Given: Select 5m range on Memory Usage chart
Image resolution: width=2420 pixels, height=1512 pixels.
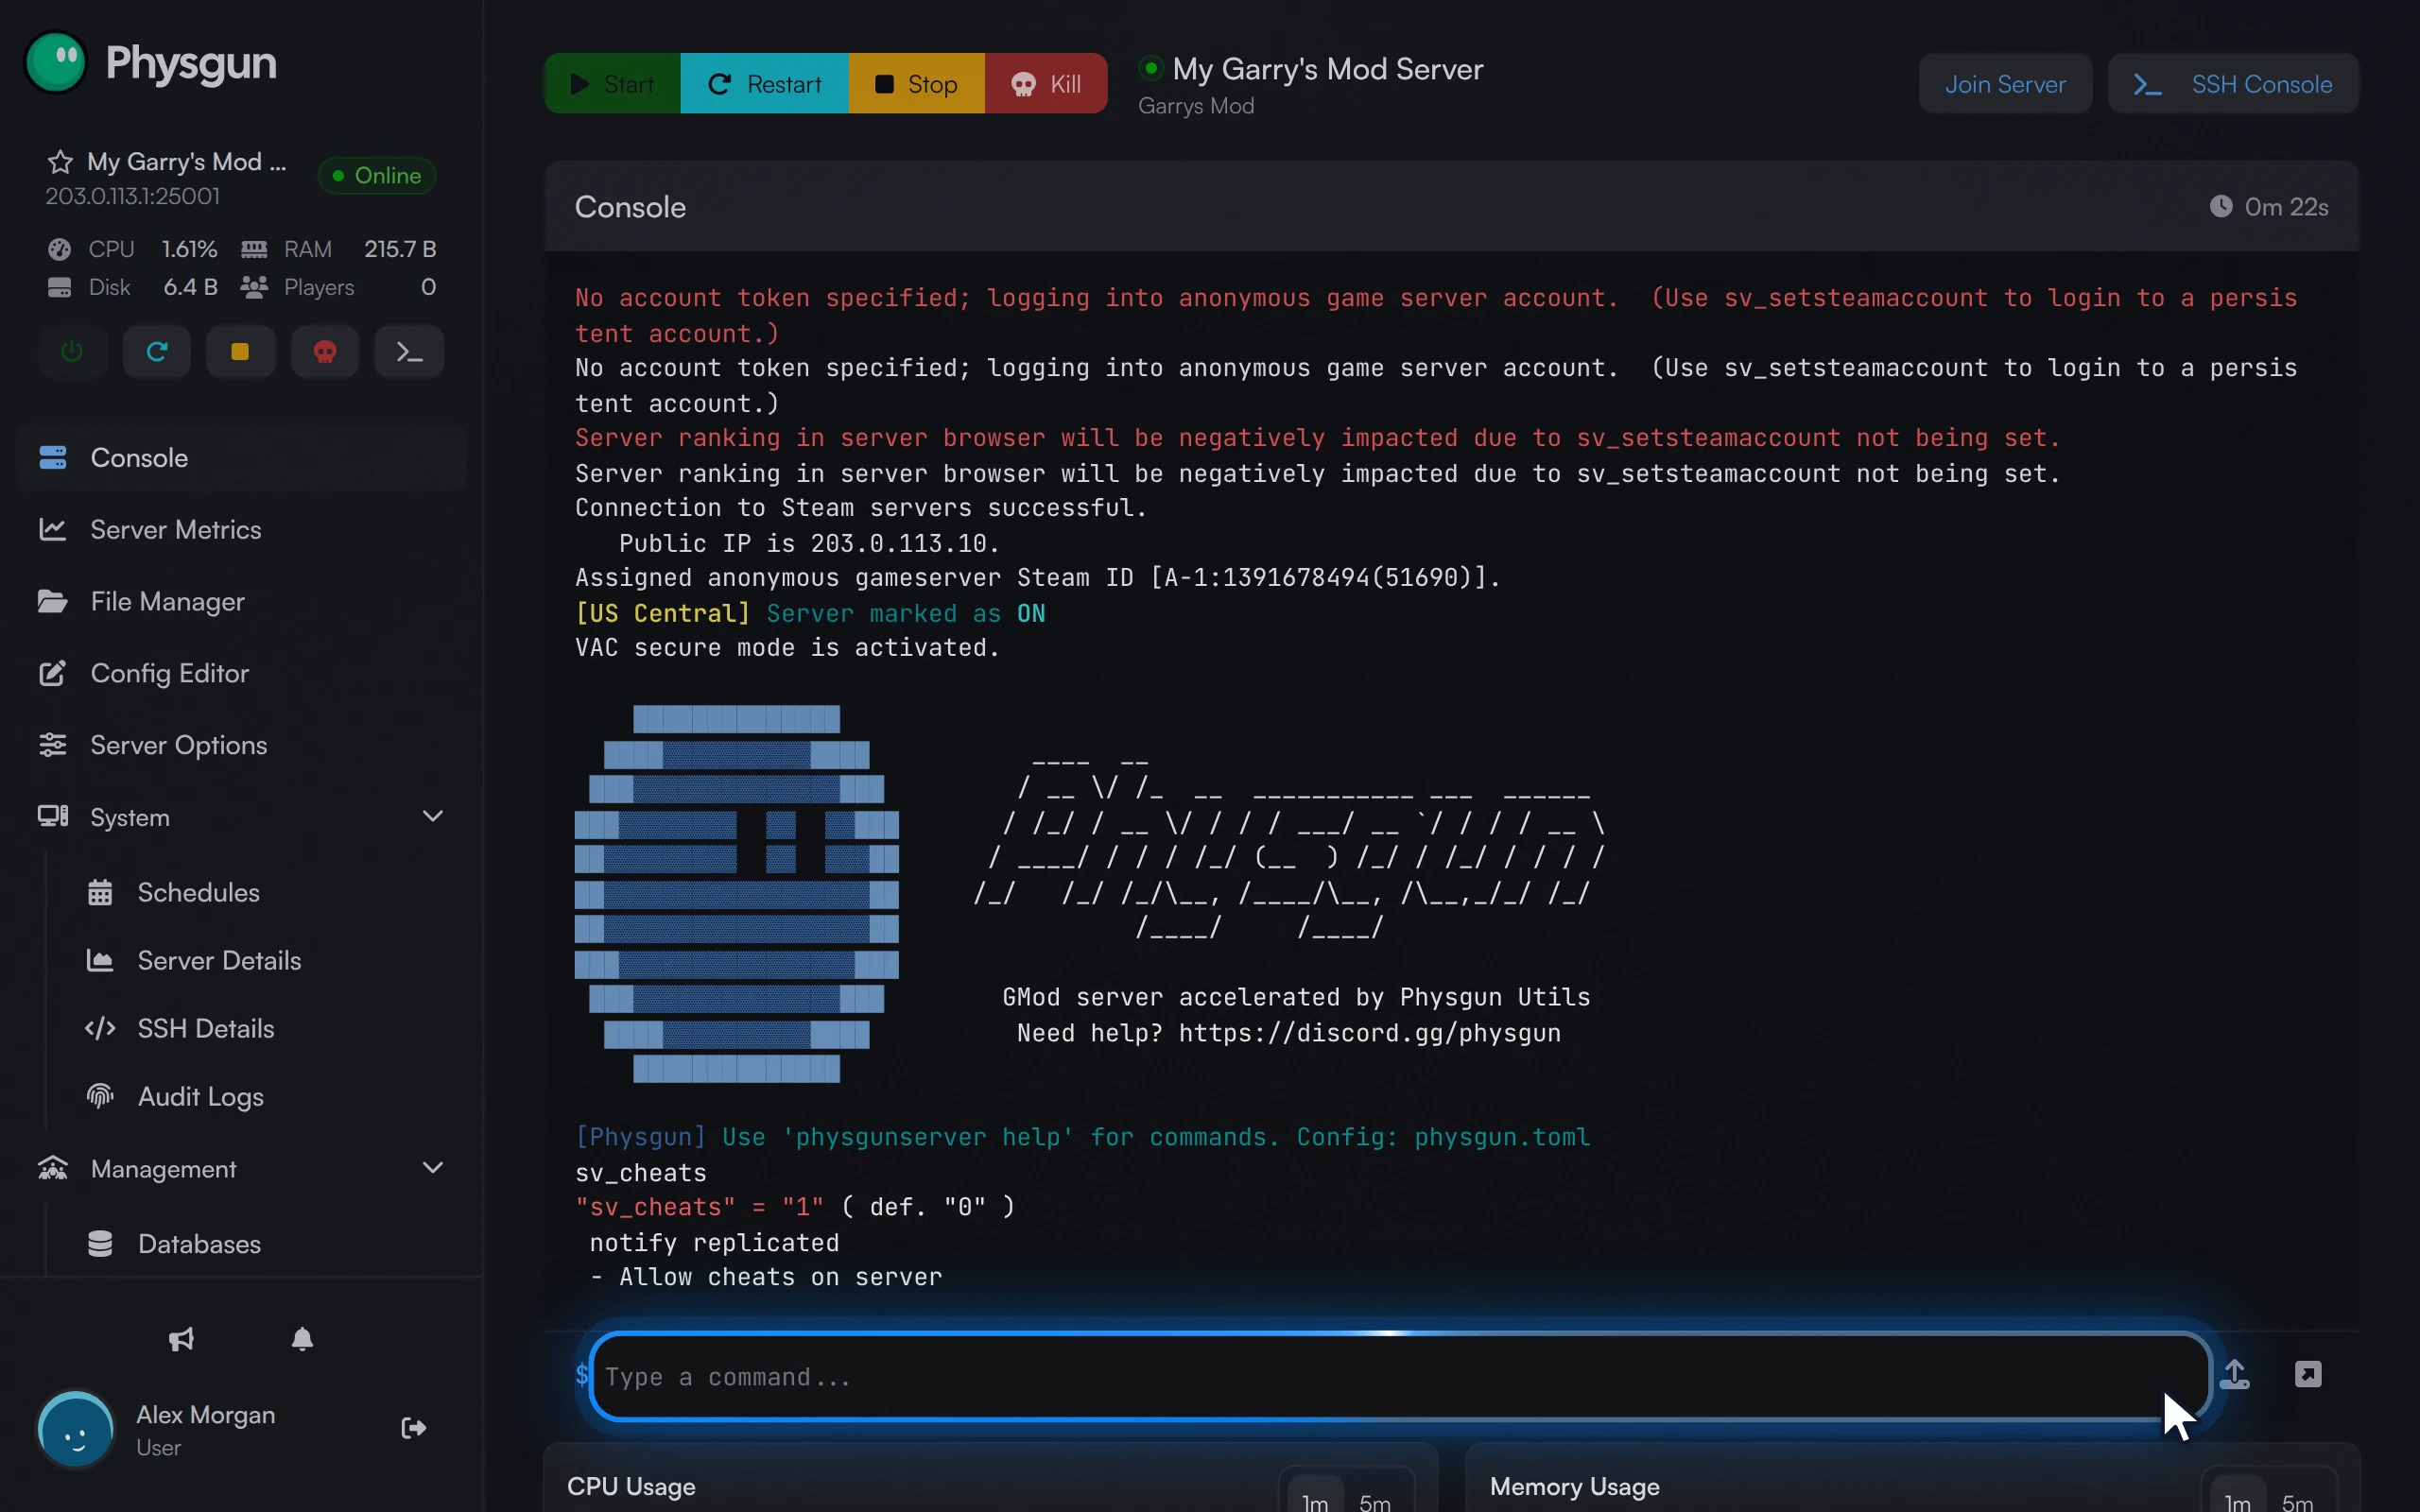Looking at the screenshot, I should (2297, 1497).
